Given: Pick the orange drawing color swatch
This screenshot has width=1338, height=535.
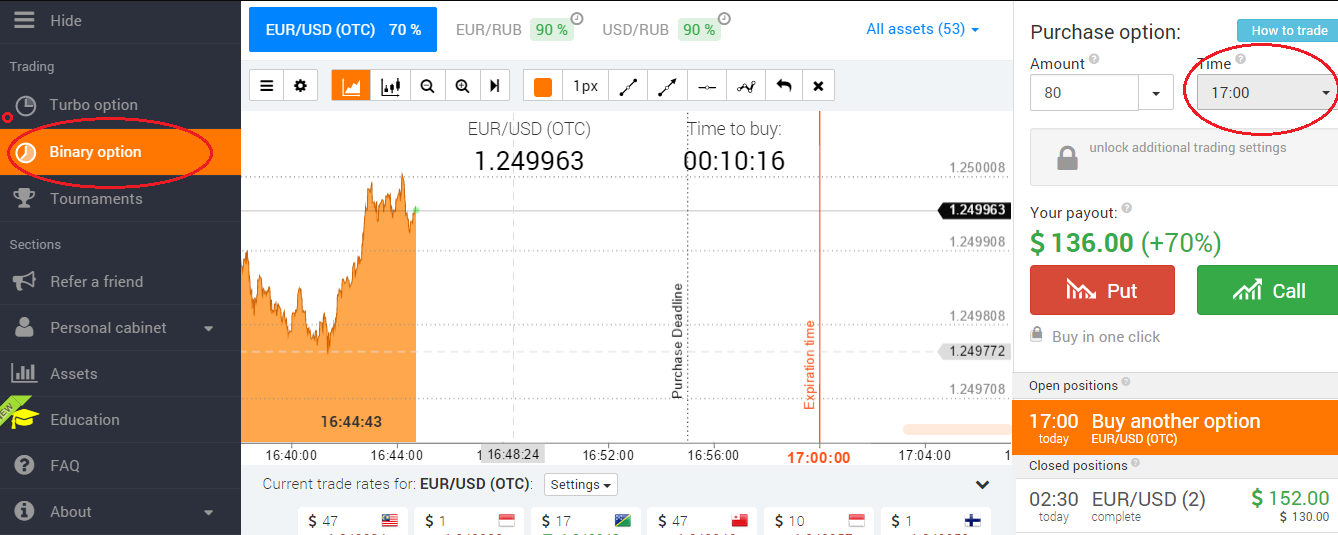Looking at the screenshot, I should [543, 86].
